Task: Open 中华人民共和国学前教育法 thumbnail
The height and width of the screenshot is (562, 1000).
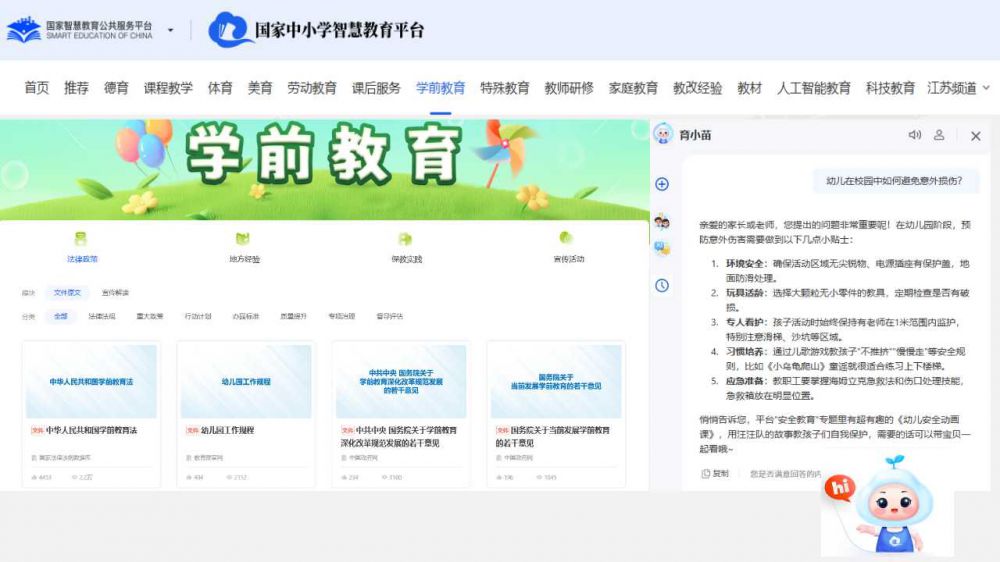Action: (91, 381)
